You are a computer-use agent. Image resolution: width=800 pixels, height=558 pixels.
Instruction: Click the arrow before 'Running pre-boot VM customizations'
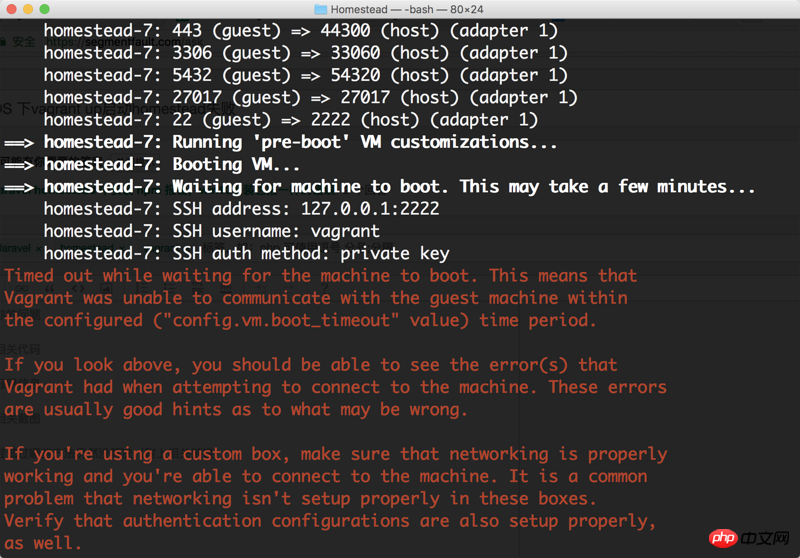pyautogui.click(x=19, y=142)
